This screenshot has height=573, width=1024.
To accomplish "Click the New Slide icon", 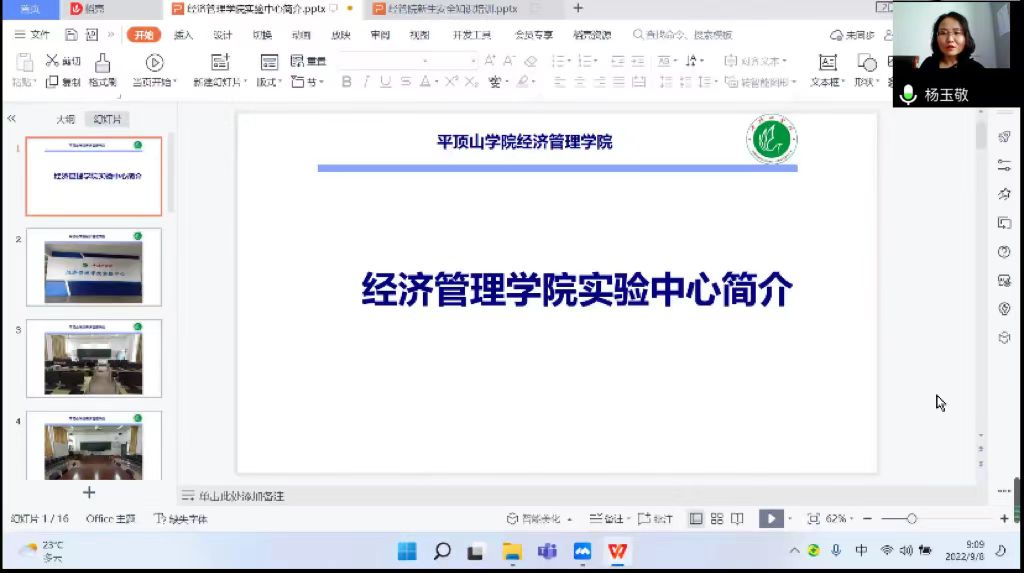I will [220, 63].
